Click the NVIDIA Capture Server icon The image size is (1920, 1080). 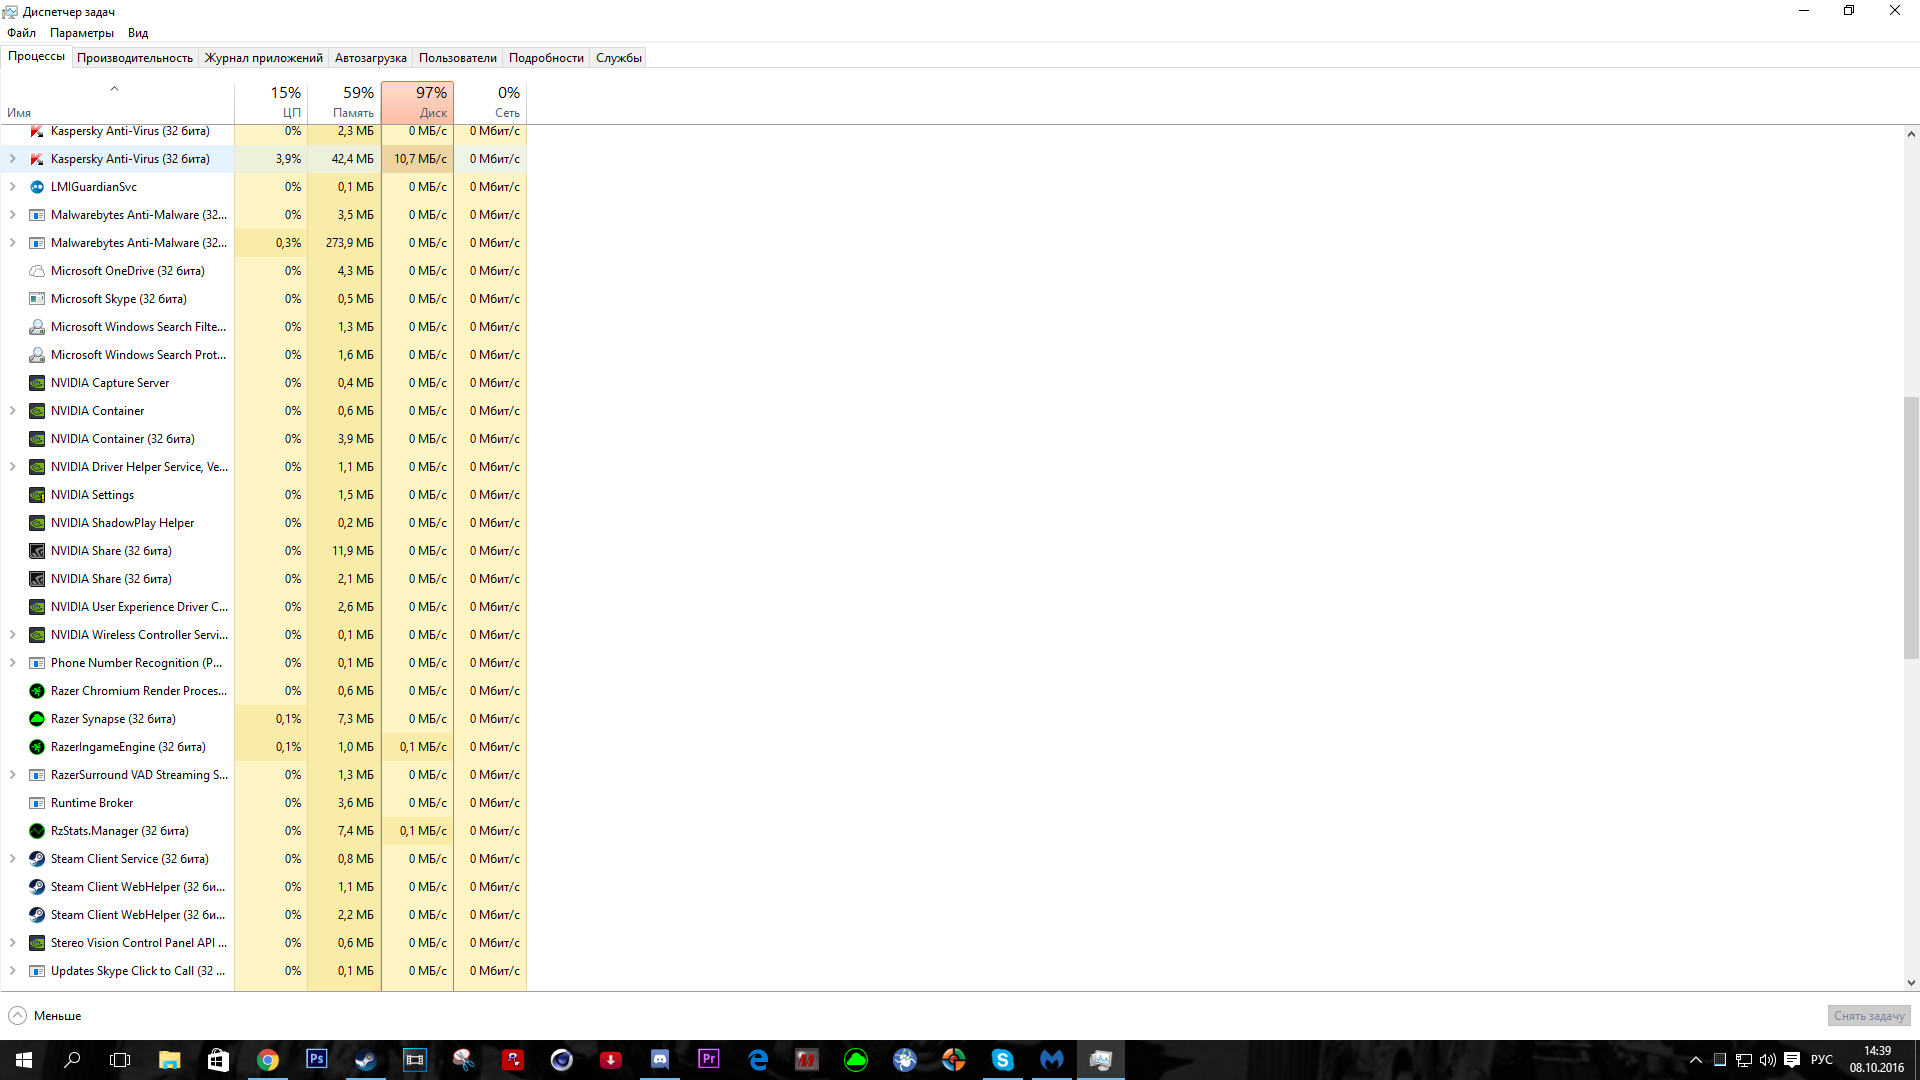[37, 383]
